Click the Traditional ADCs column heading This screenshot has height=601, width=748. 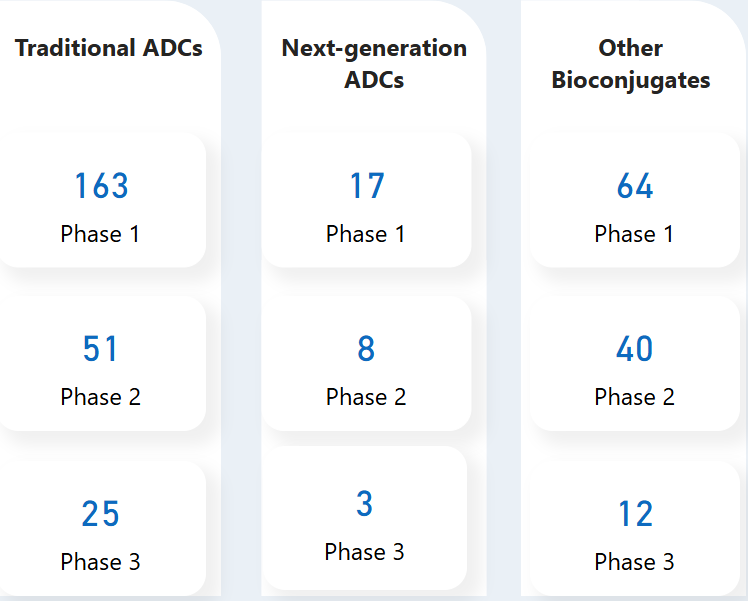click(109, 48)
